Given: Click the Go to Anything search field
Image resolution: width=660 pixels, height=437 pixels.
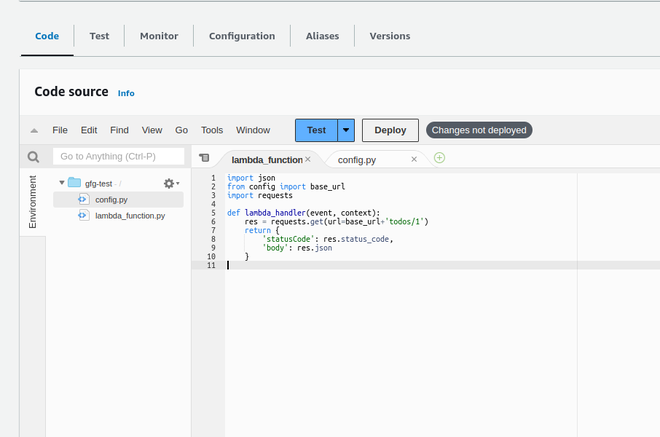Looking at the screenshot, I should click(119, 157).
